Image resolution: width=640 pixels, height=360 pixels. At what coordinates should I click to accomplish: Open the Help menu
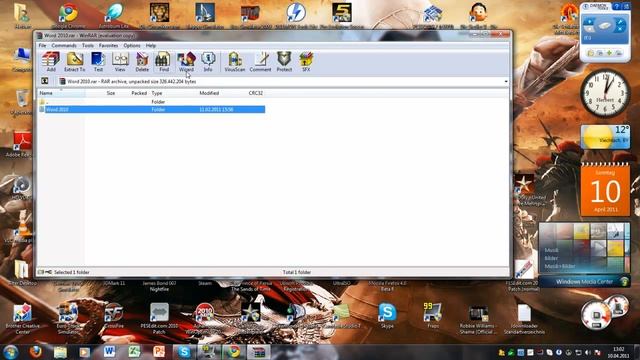tap(151, 45)
